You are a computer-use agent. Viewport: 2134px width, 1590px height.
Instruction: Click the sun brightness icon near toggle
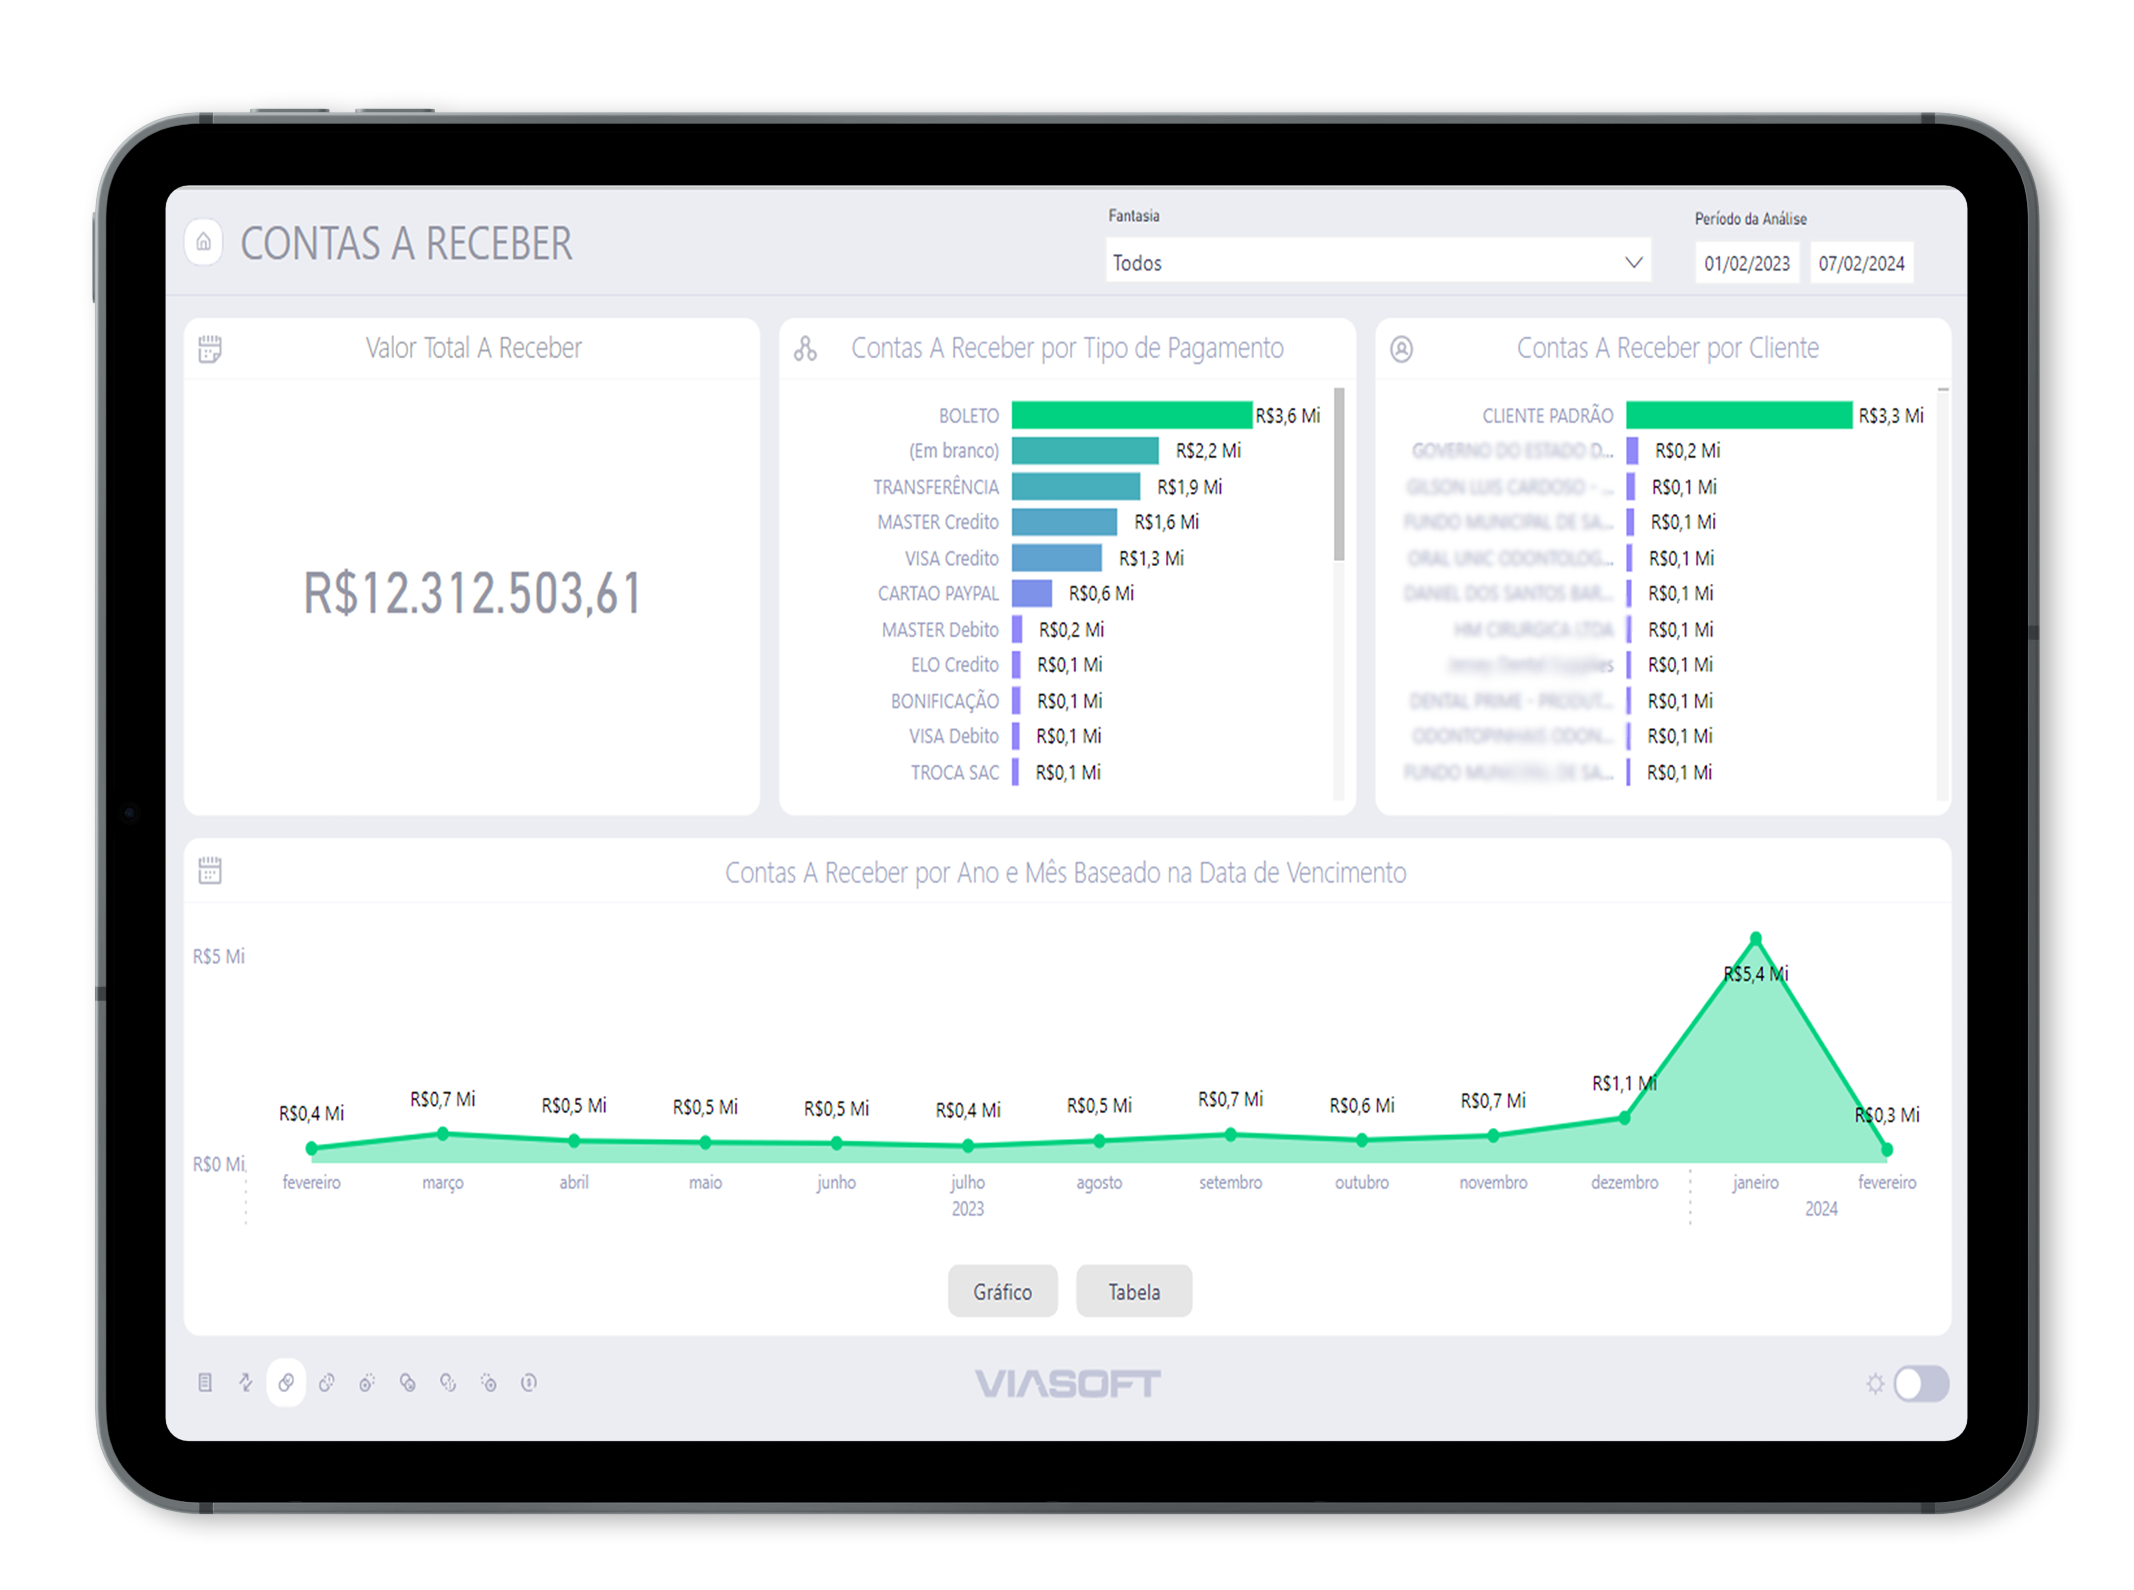click(x=1875, y=1383)
